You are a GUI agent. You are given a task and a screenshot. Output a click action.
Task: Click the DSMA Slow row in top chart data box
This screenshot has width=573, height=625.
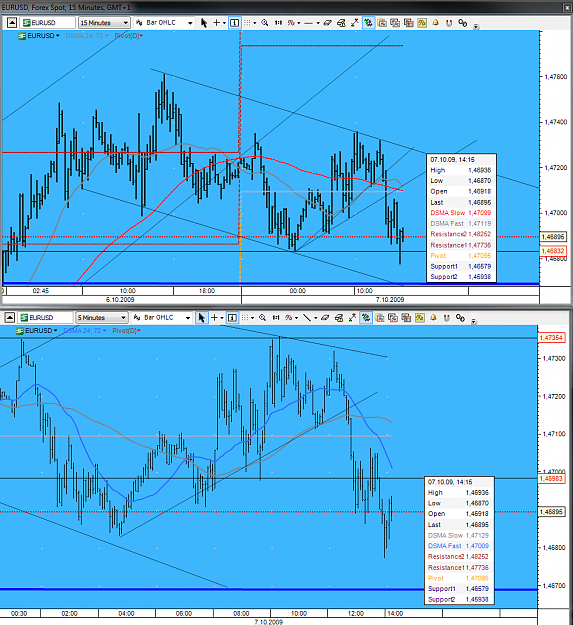tap(461, 213)
